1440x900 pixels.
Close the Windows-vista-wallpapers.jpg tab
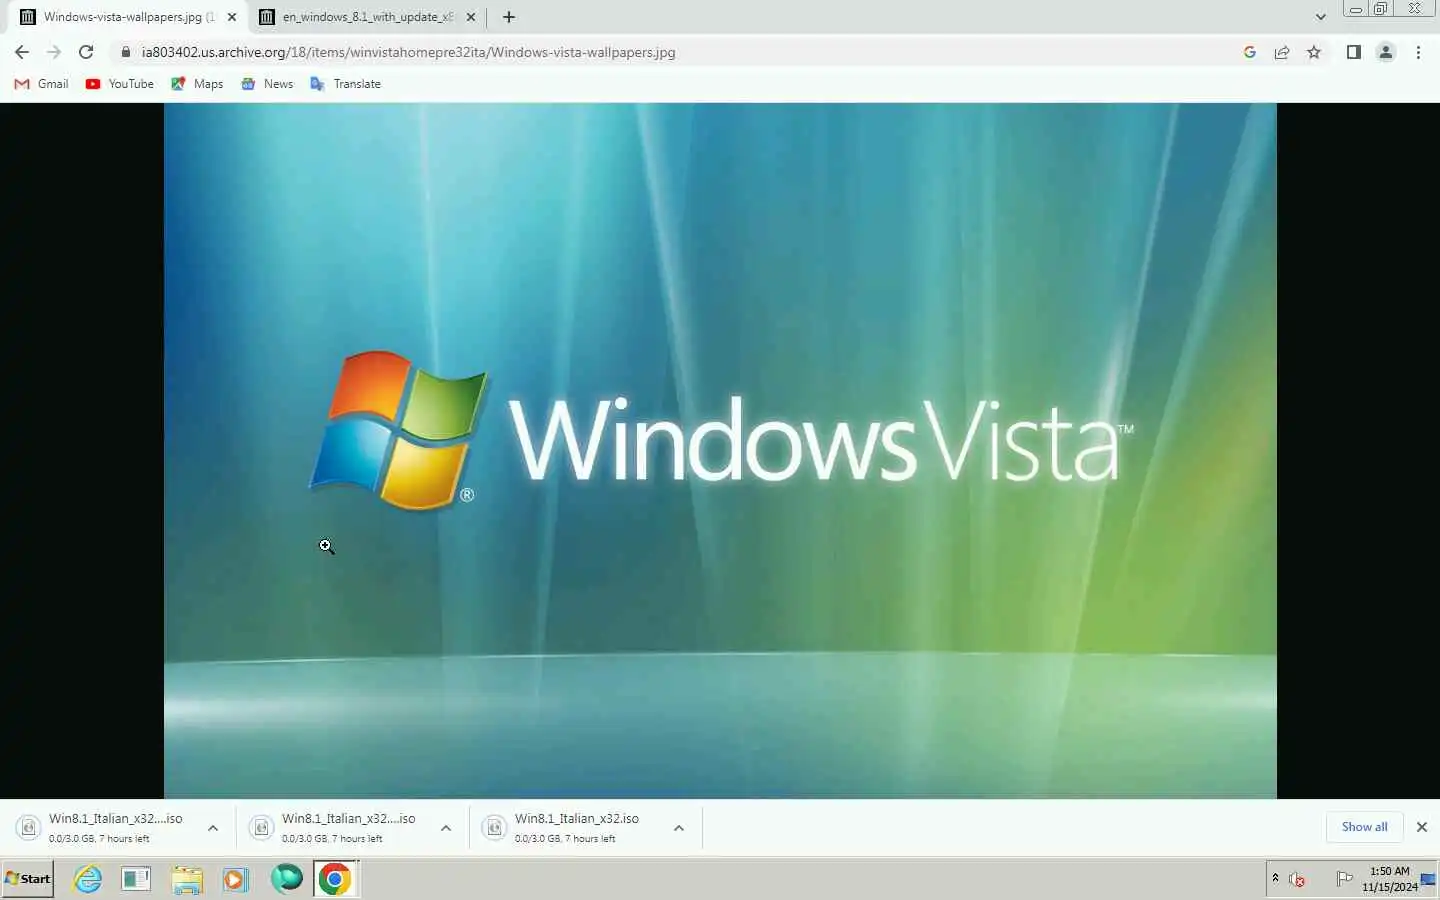232,17
